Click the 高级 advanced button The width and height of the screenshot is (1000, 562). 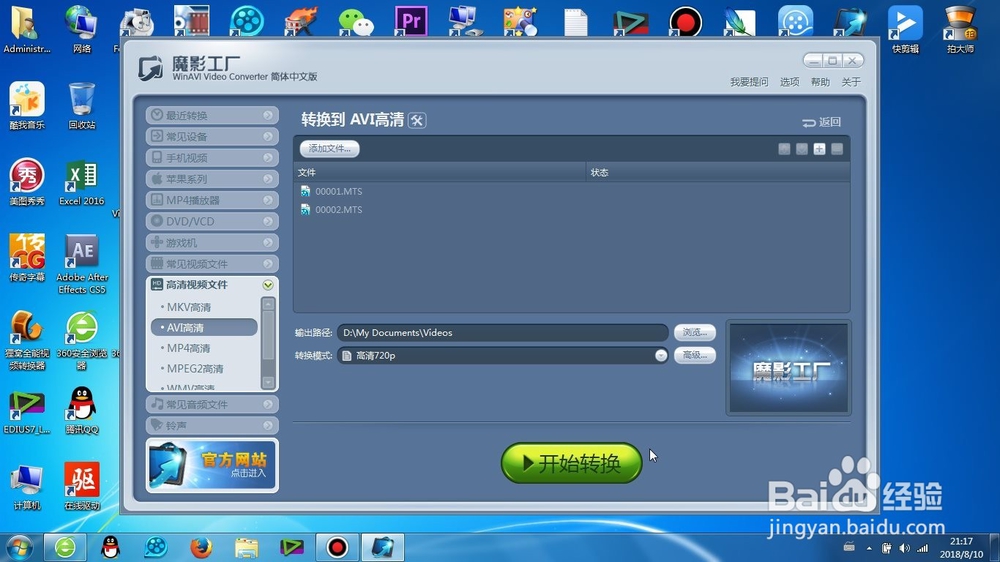[695, 355]
